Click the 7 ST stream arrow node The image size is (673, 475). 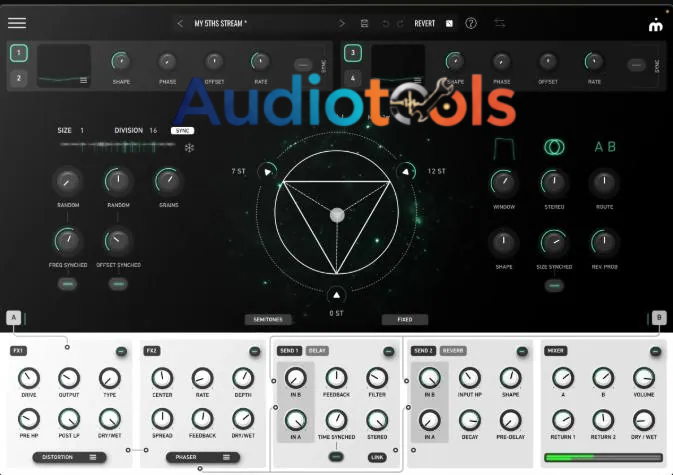point(267,172)
